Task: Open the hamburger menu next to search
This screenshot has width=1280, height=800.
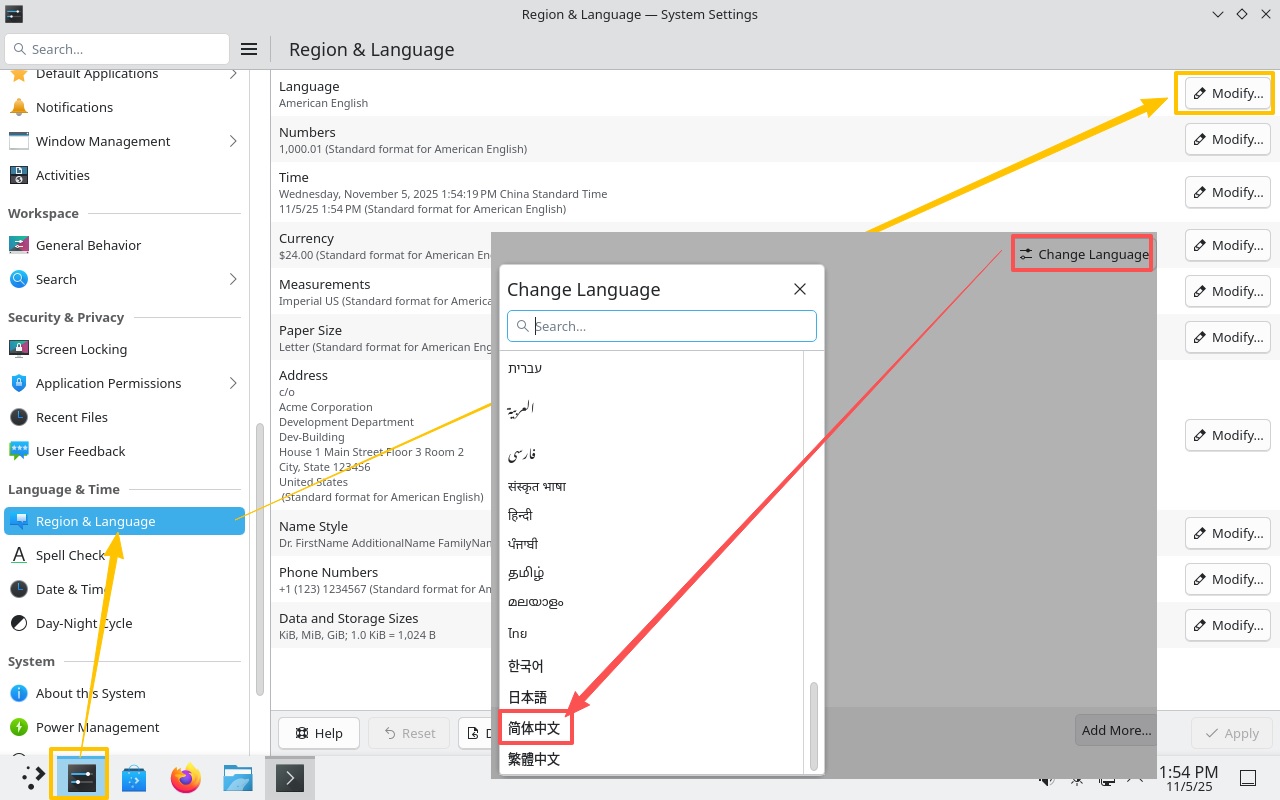Action: (x=249, y=49)
